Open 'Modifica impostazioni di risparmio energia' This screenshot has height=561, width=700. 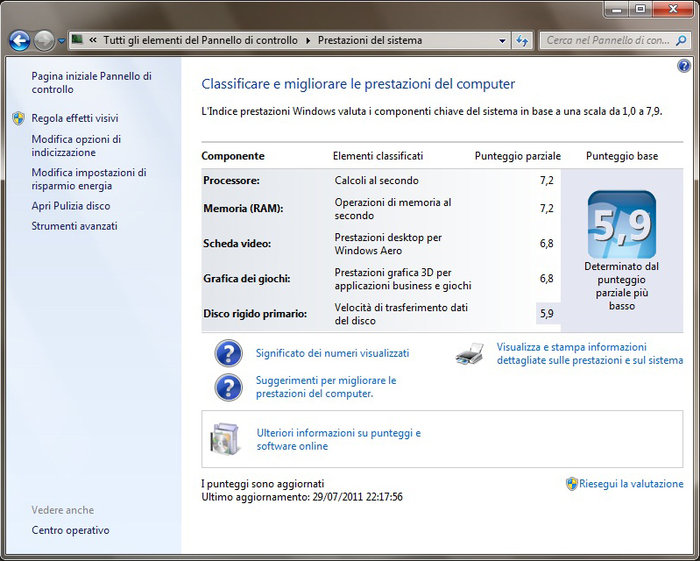click(89, 179)
